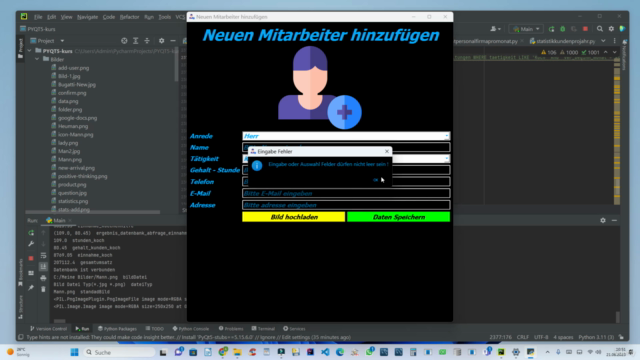The width and height of the screenshot is (640, 360).
Task: Click the Daten Speichern button
Action: pos(398,217)
